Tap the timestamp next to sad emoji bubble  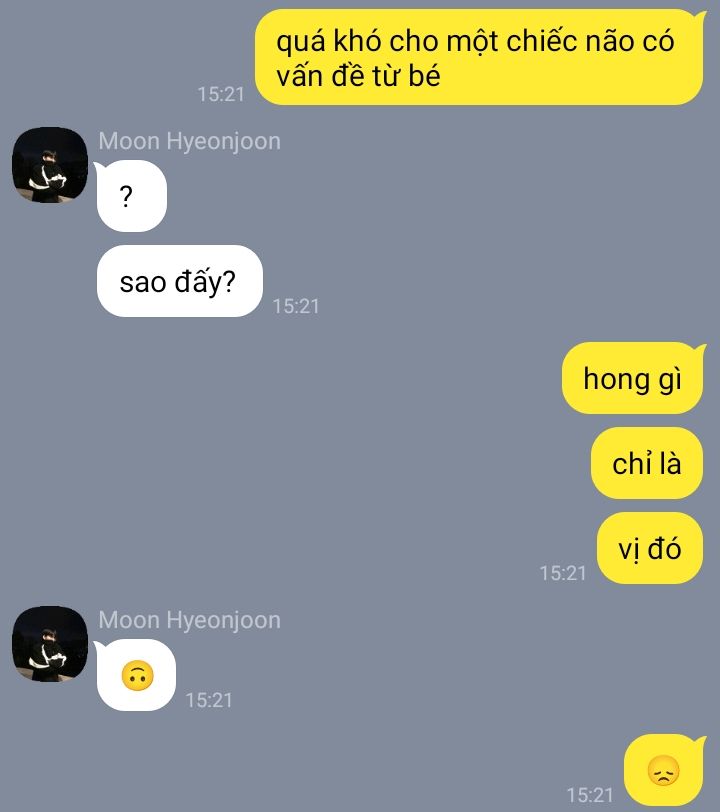(590, 795)
